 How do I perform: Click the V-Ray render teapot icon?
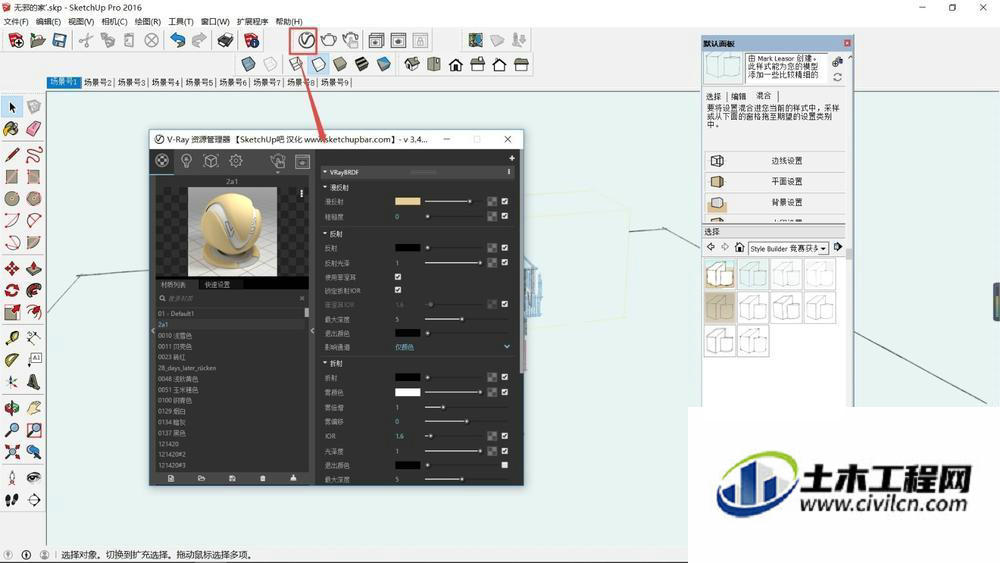[328, 41]
